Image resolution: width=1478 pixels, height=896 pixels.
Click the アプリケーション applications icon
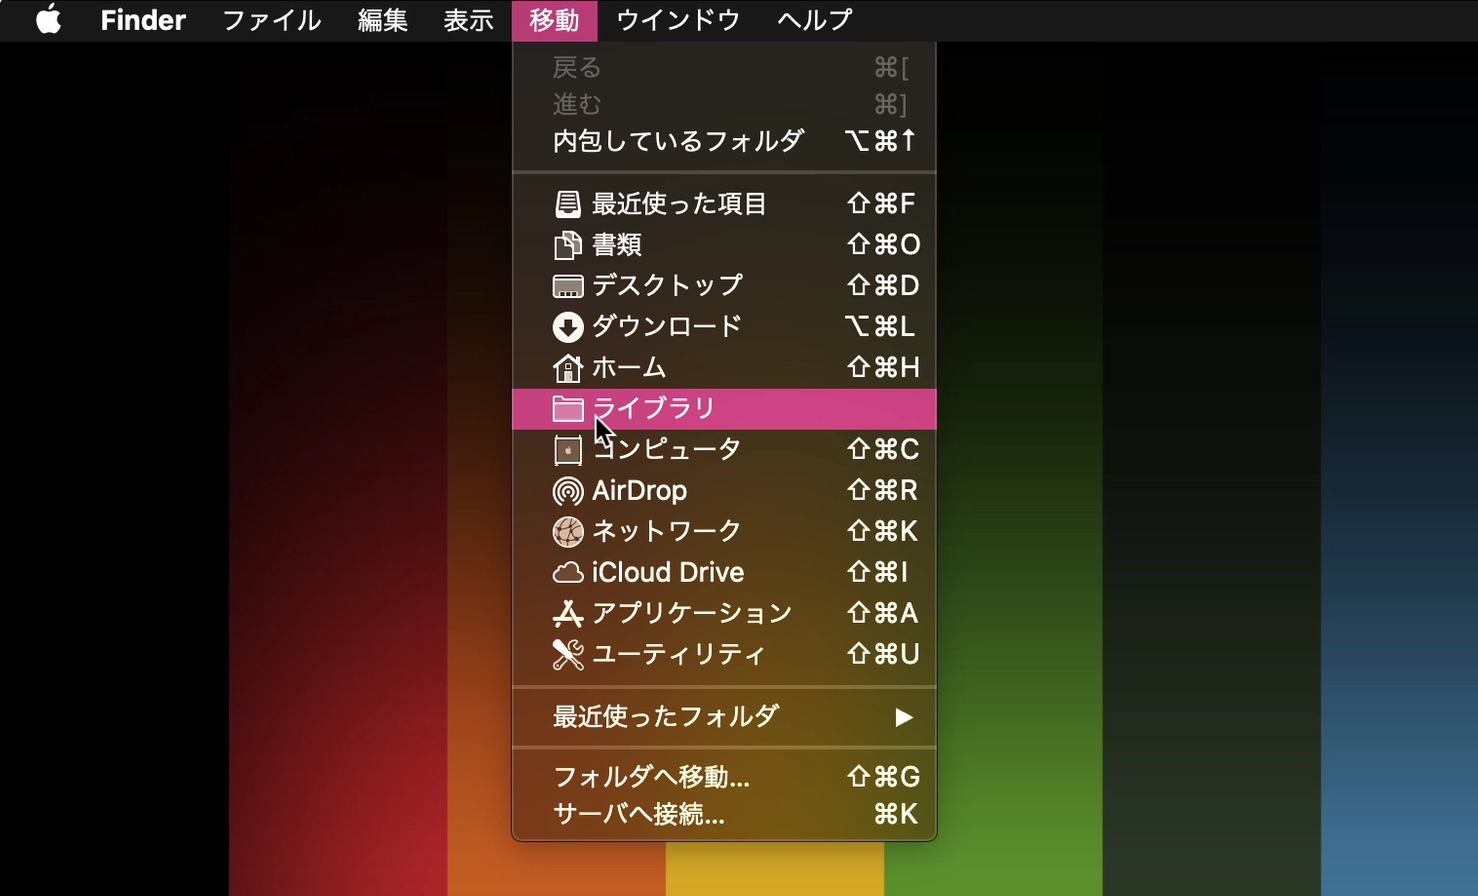(567, 614)
